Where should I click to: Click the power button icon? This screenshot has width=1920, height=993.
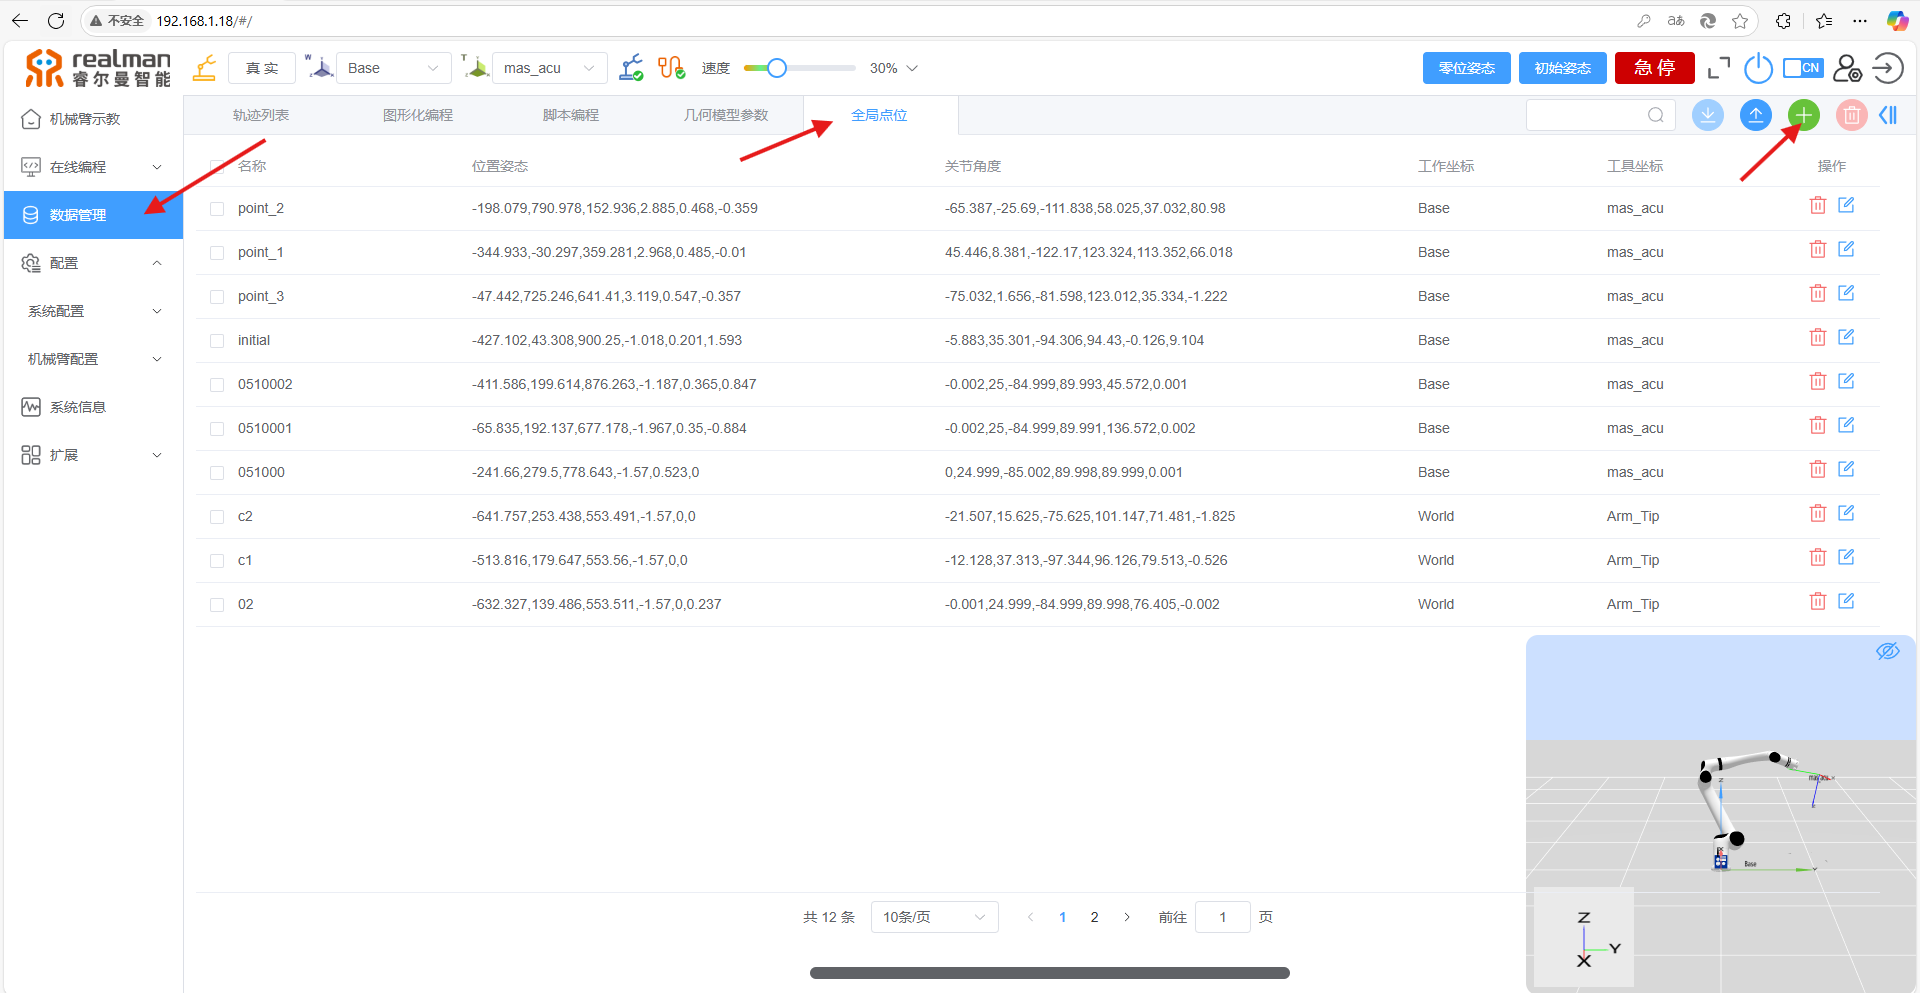pyautogui.click(x=1758, y=68)
